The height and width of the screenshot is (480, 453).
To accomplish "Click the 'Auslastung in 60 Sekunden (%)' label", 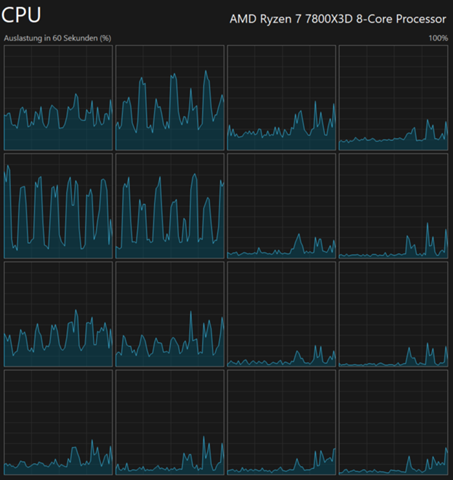I will (x=57, y=38).
